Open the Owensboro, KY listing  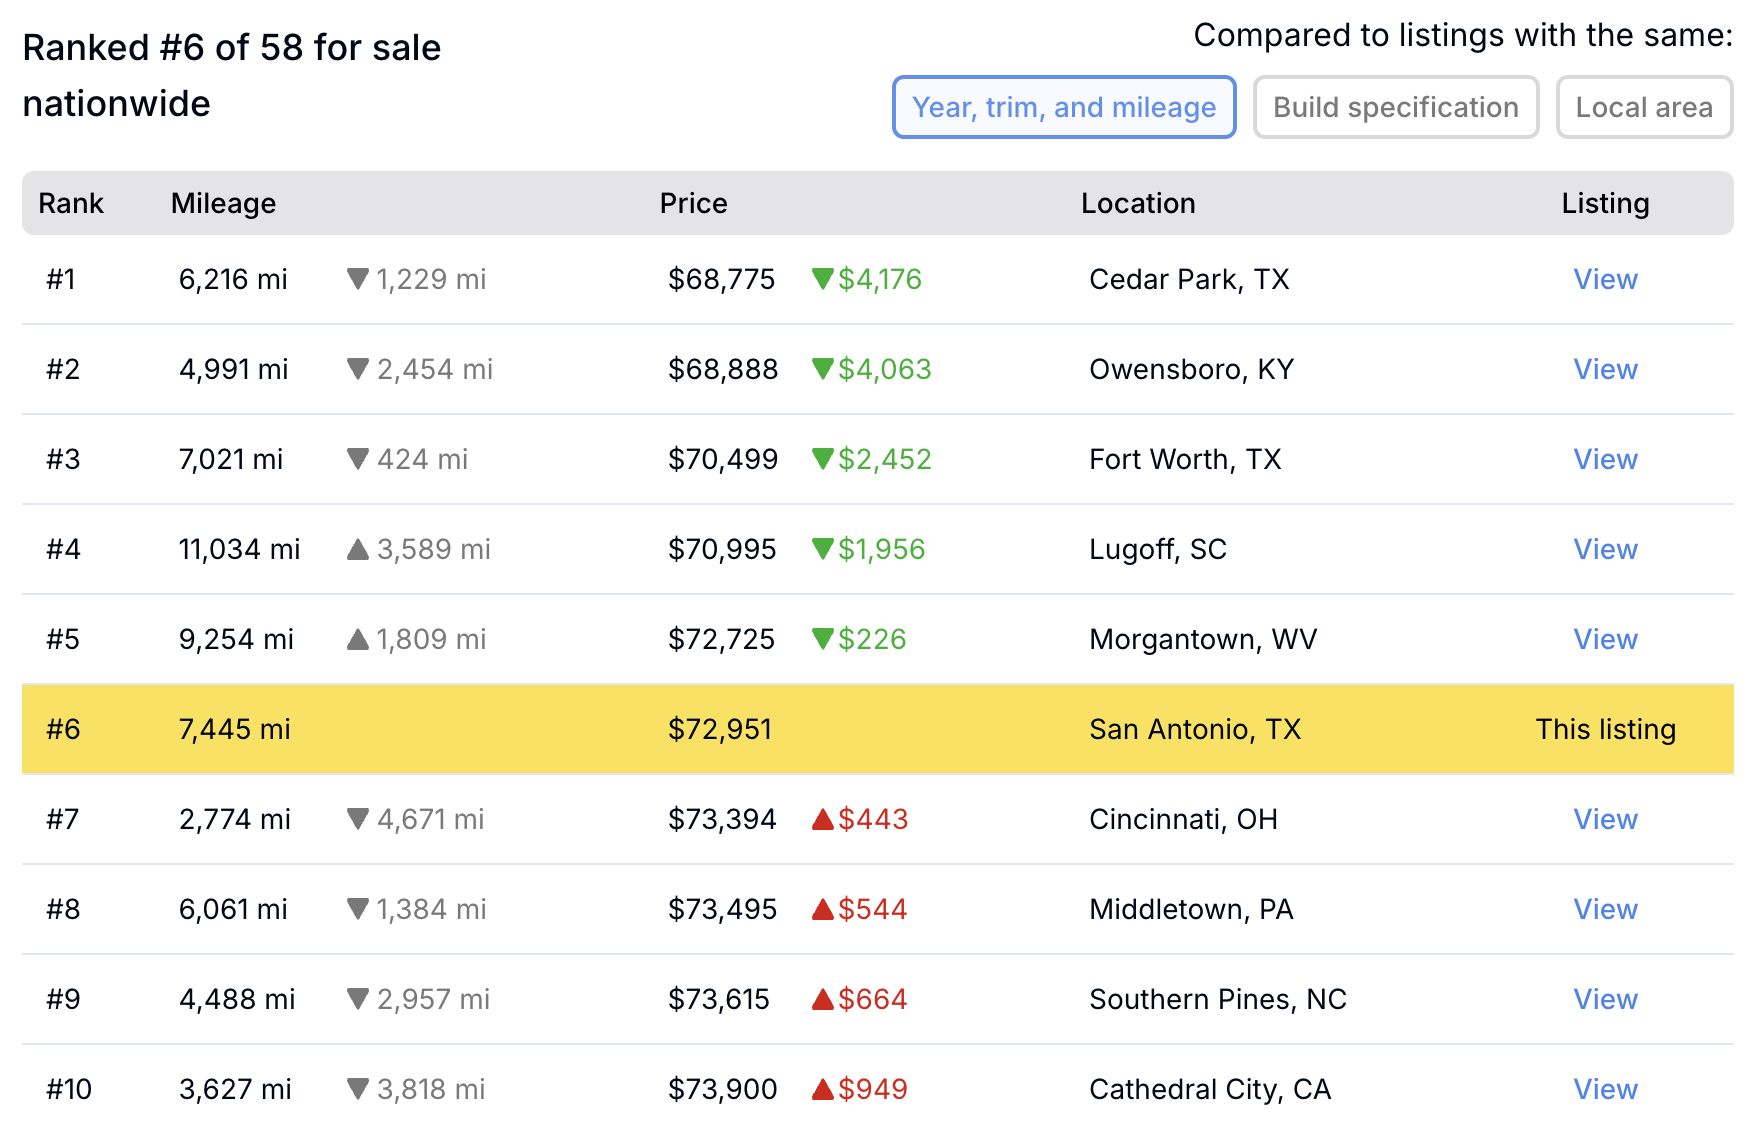(x=1605, y=369)
